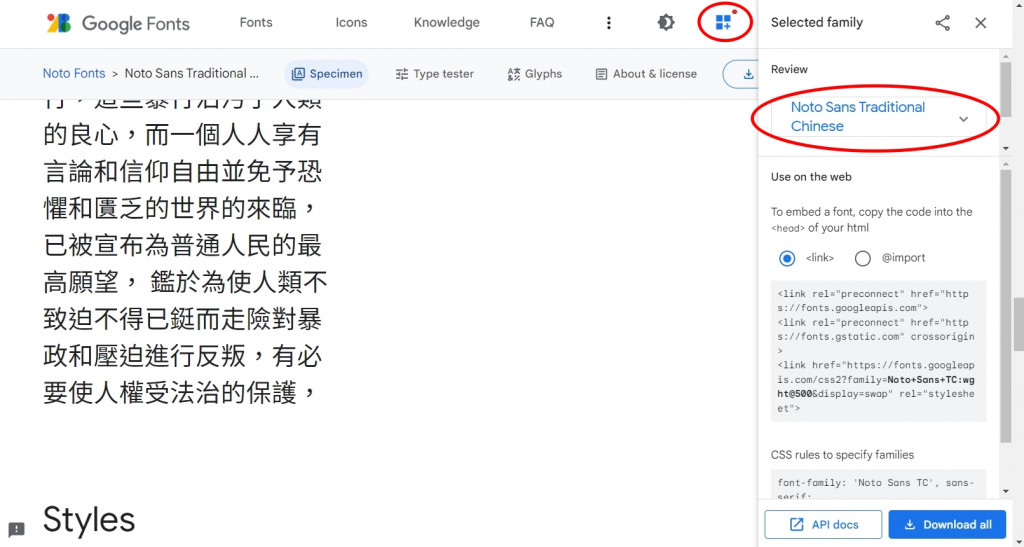Image resolution: width=1024 pixels, height=547 pixels.
Task: Close the Selected family panel
Action: (980, 23)
